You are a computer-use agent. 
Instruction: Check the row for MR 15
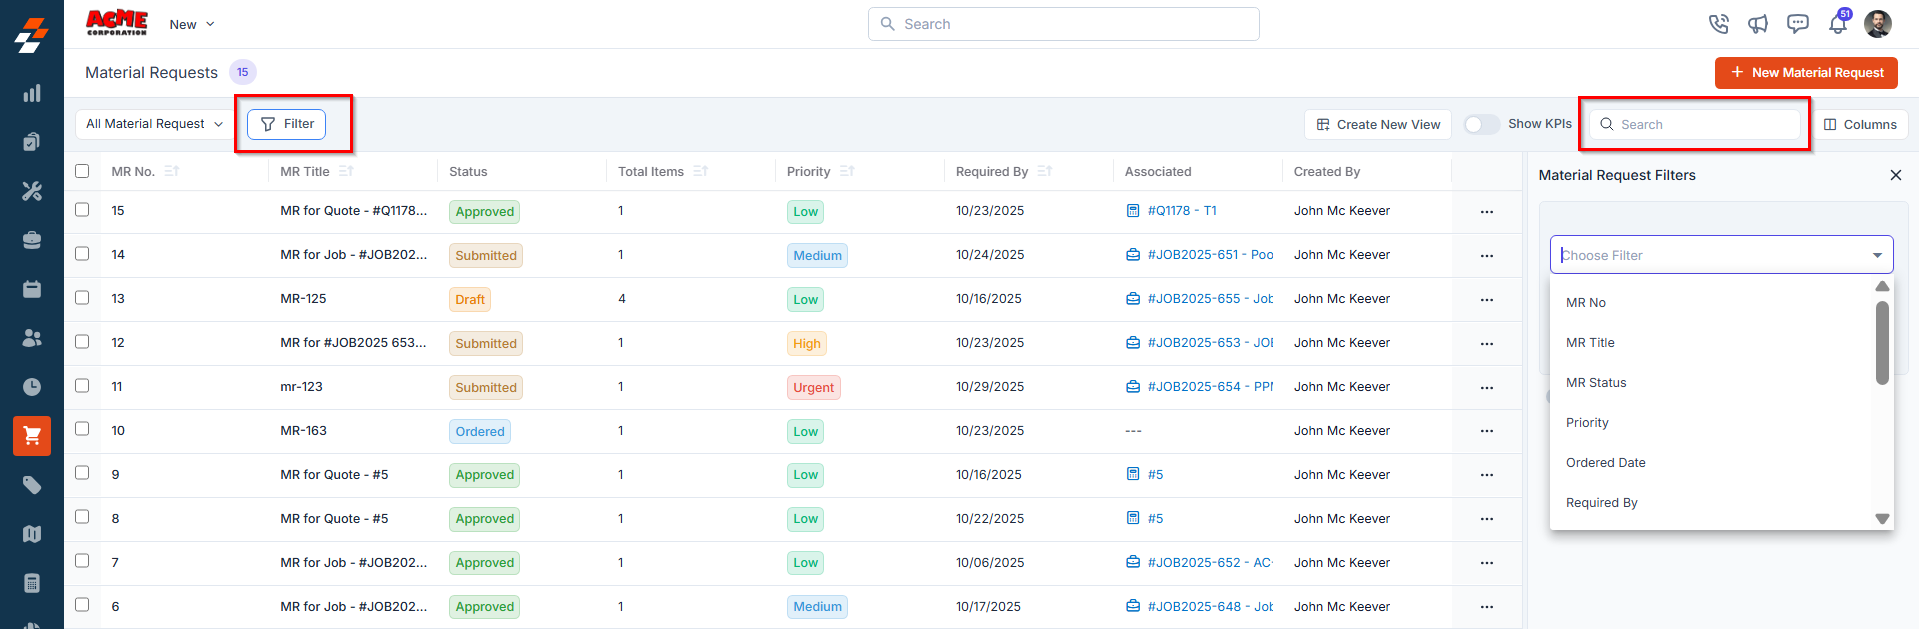(82, 210)
